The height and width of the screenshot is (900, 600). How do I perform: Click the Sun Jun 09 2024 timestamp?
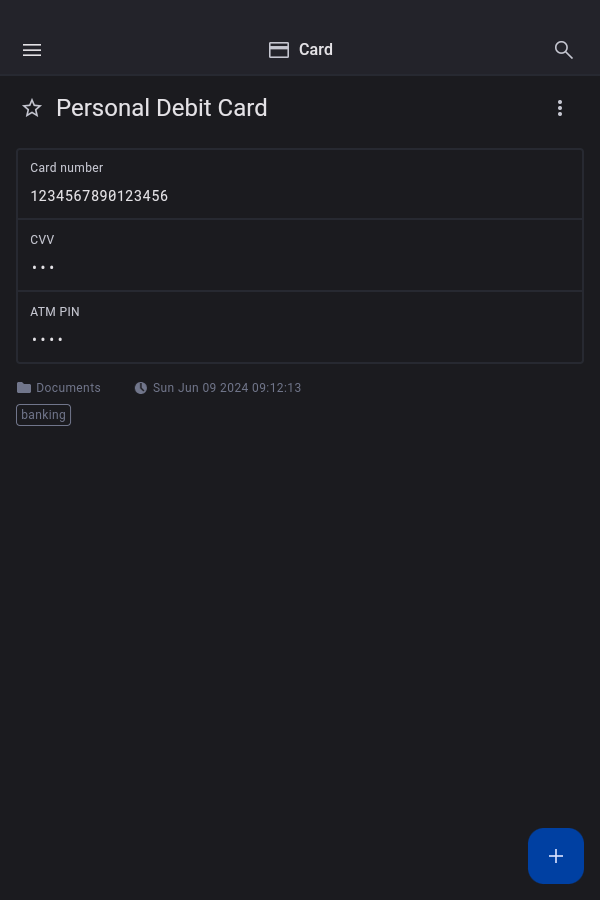[x=227, y=388]
